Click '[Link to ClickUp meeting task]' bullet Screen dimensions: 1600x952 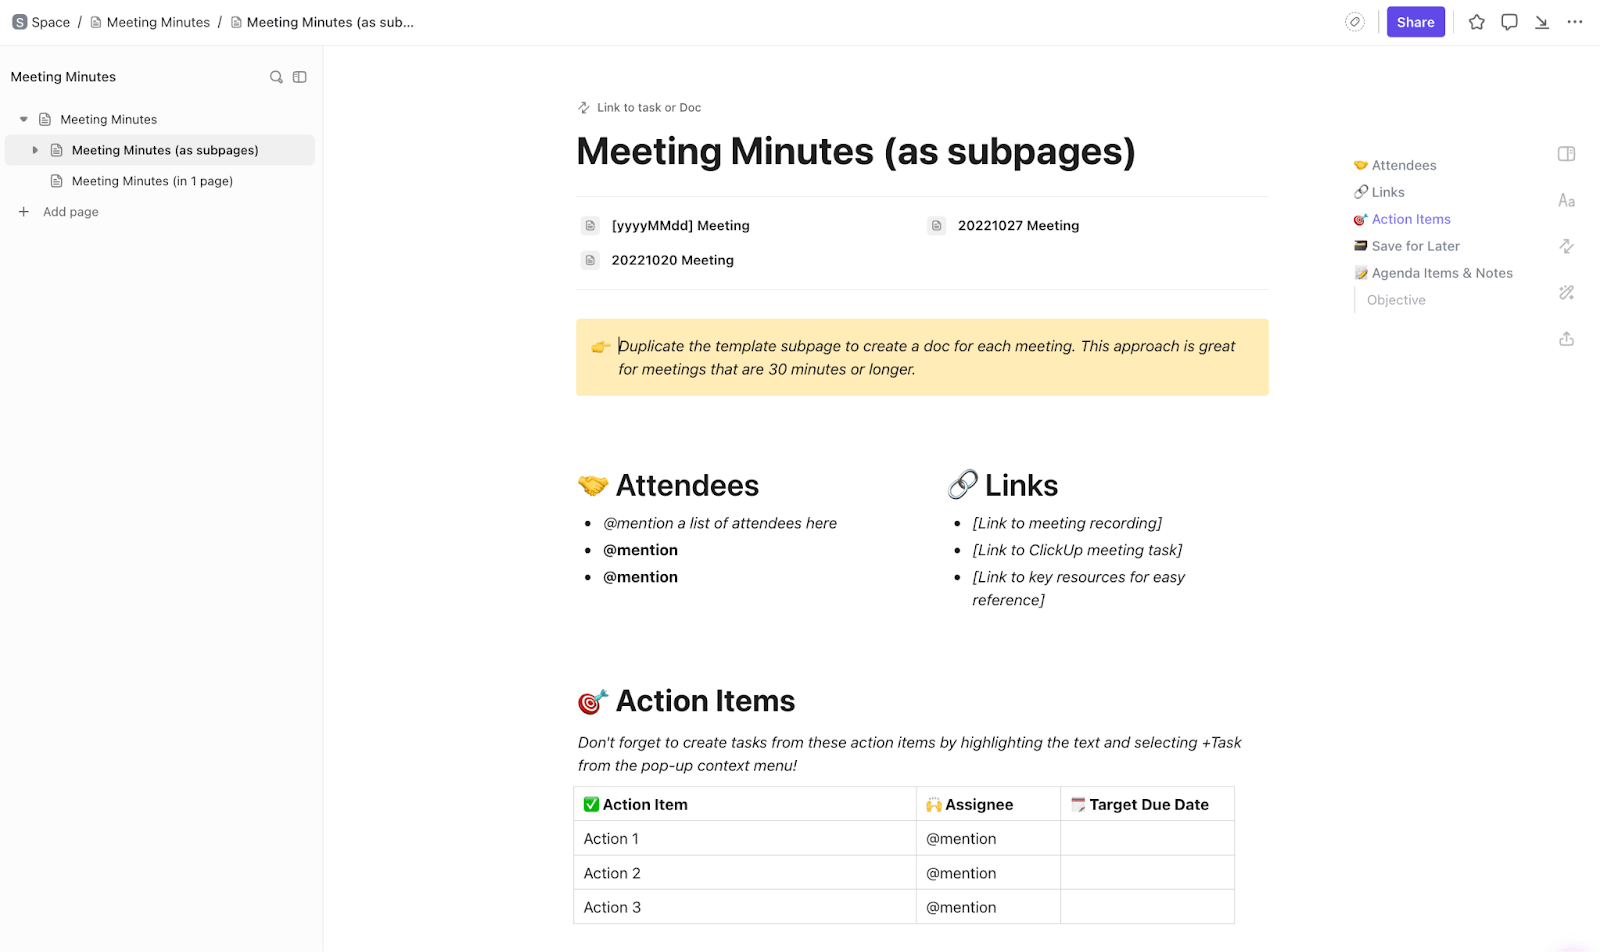pyautogui.click(x=1077, y=550)
